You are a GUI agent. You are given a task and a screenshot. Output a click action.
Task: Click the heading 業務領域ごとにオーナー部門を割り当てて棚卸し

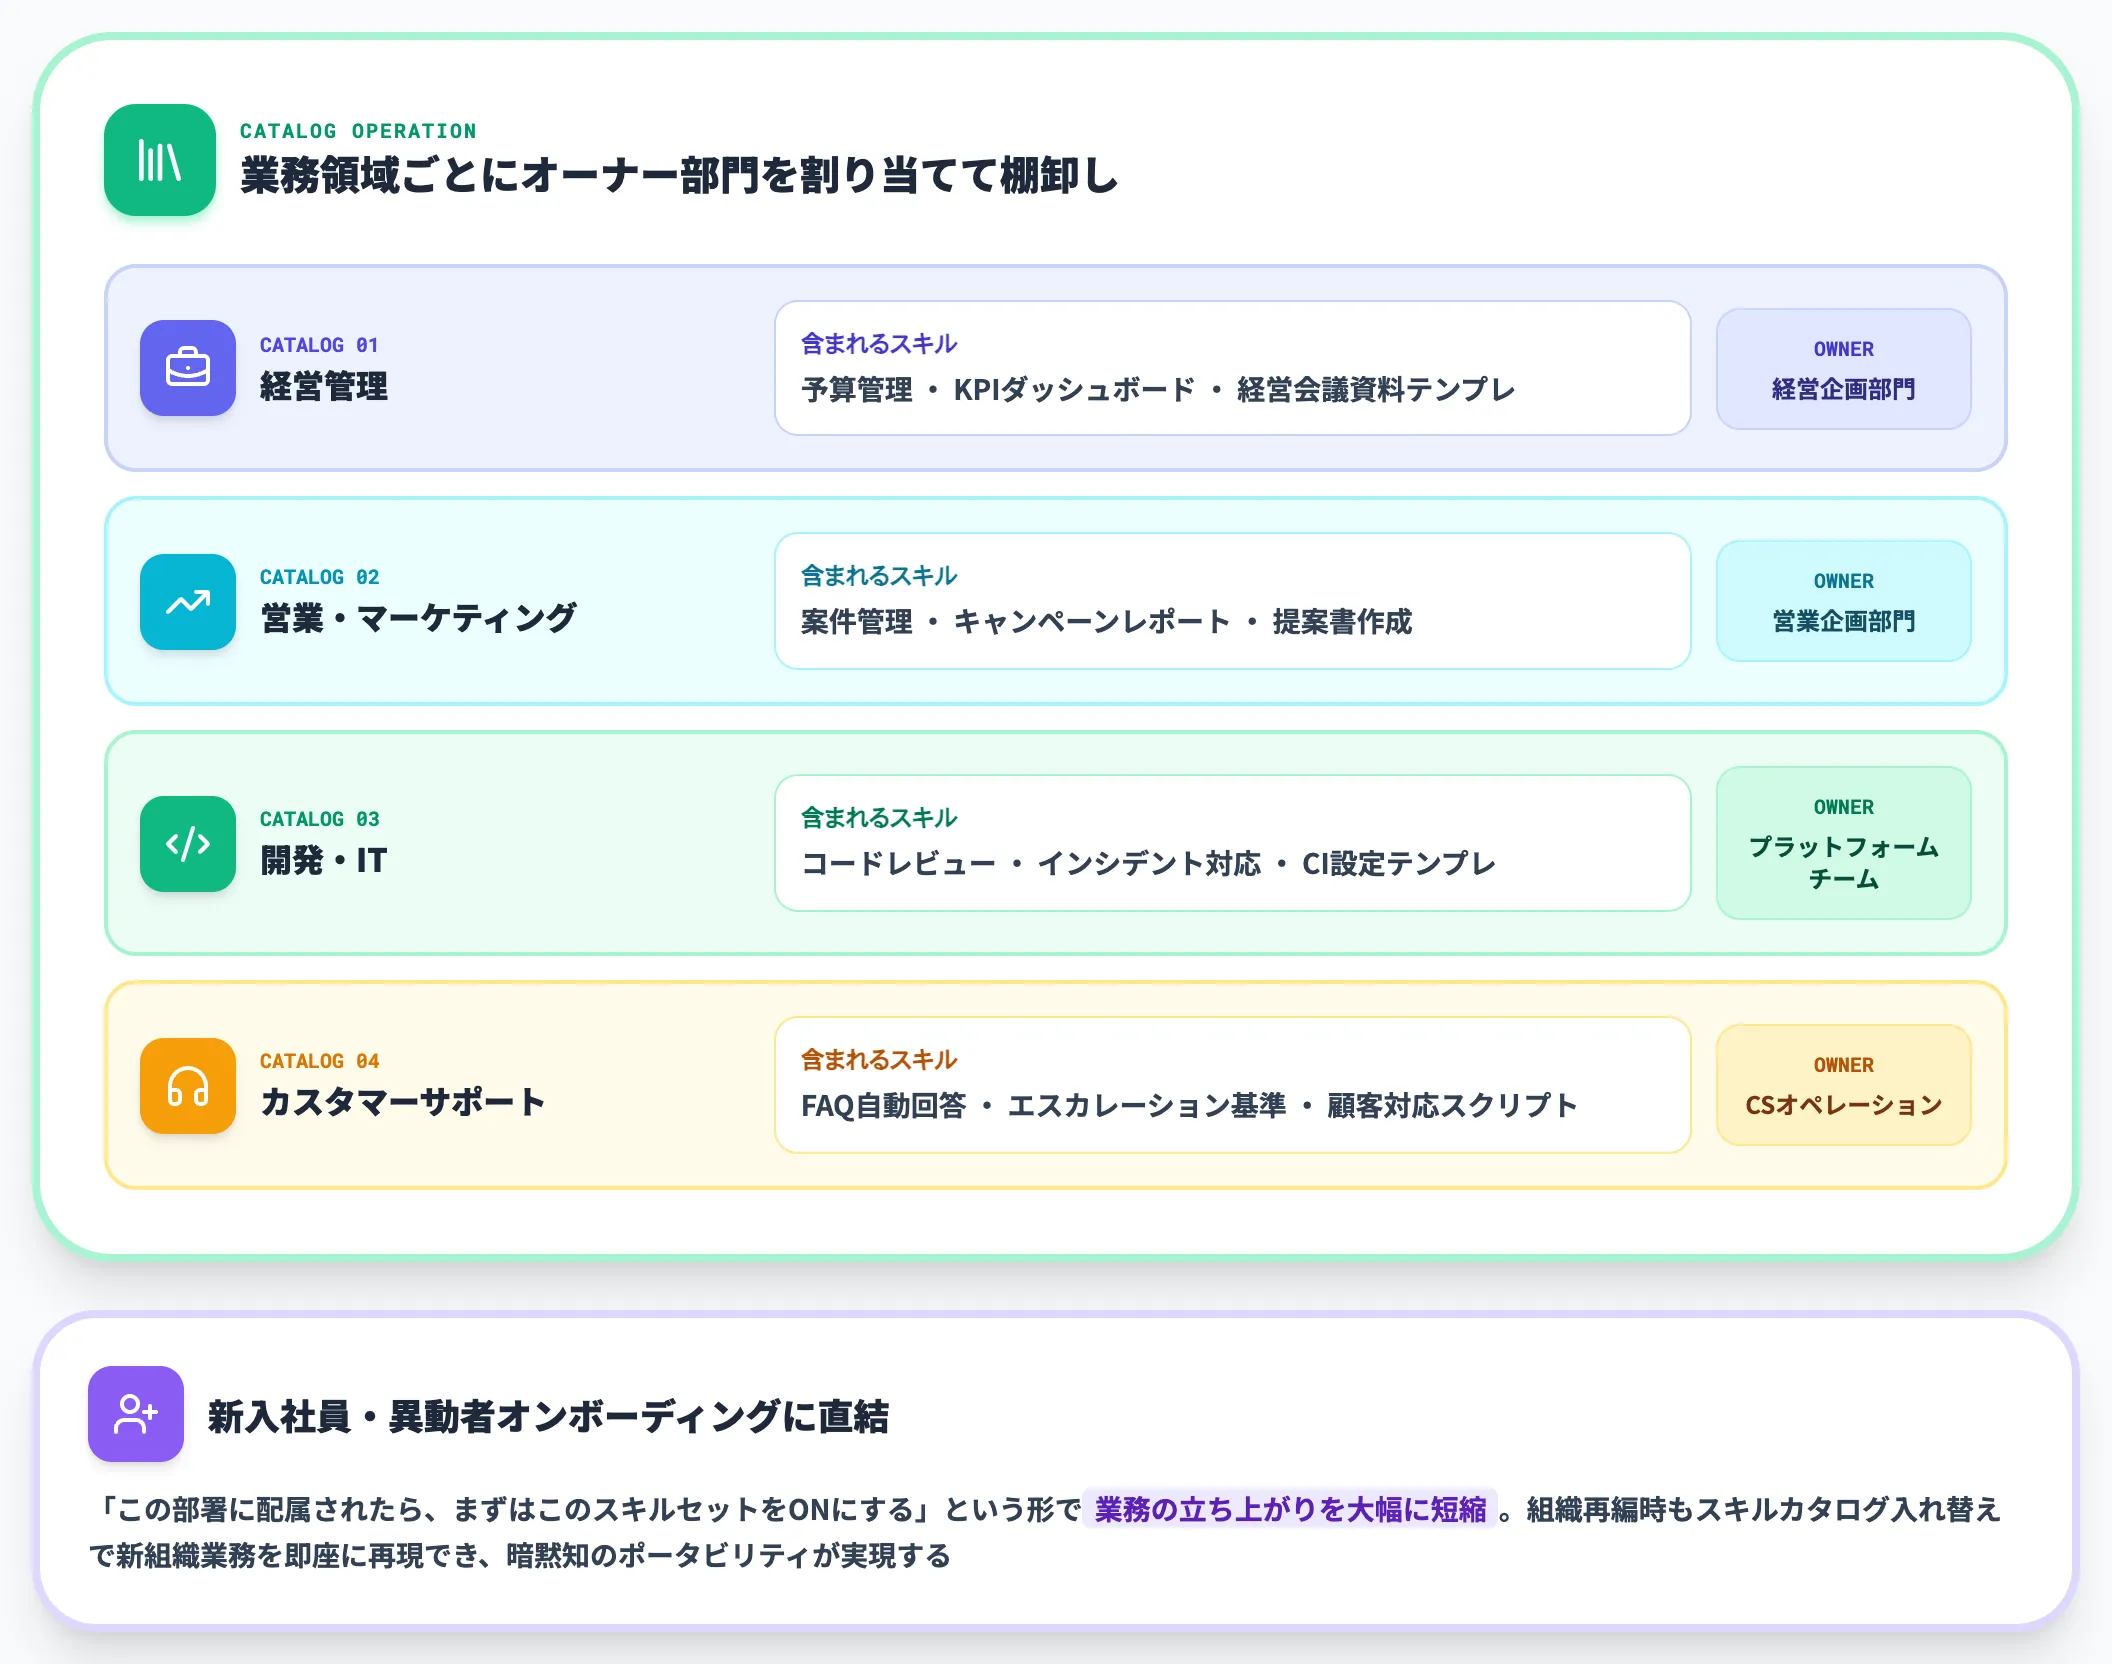(x=679, y=176)
